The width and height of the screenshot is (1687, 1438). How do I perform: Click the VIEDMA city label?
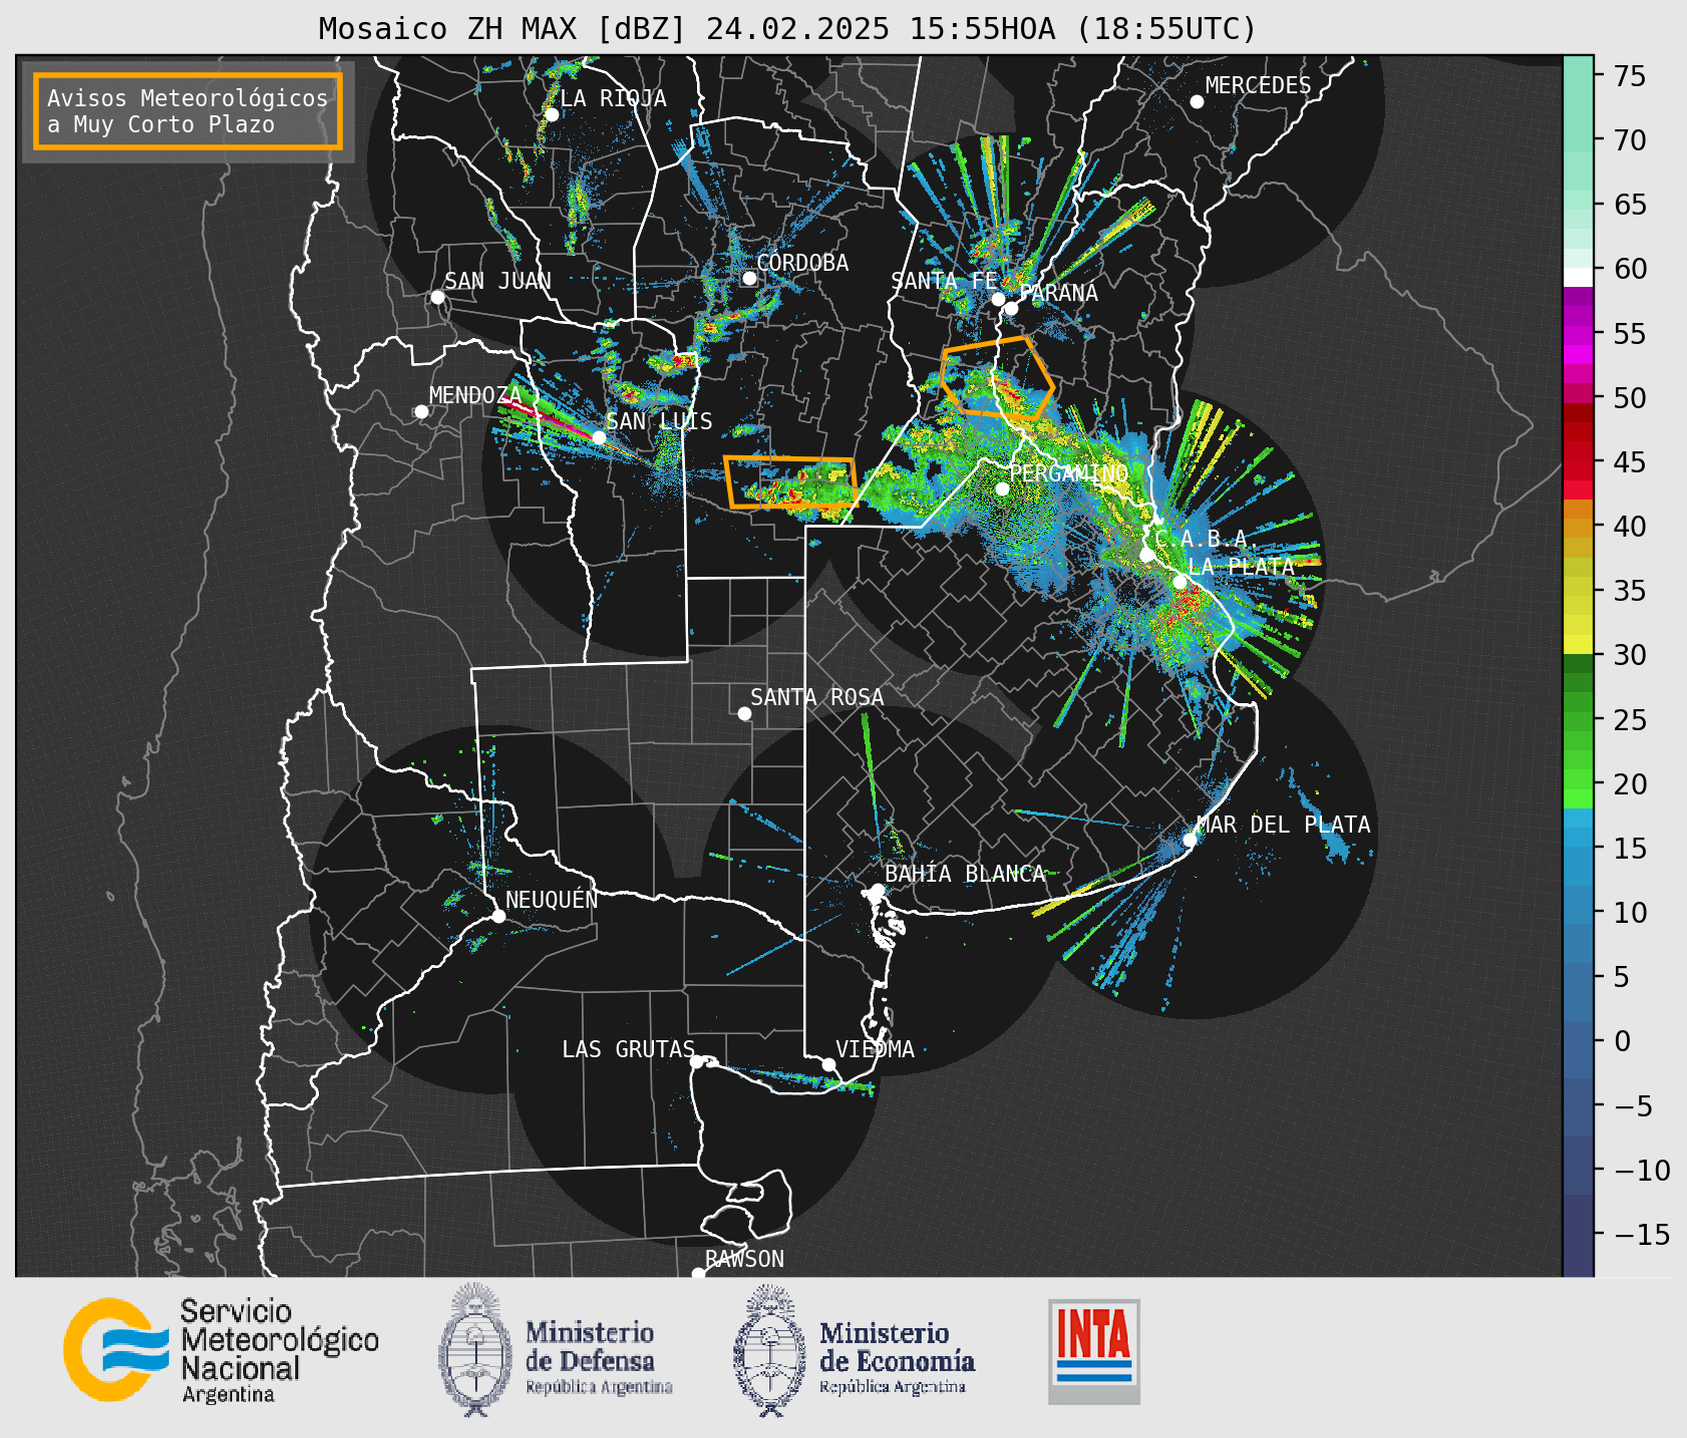point(875,1049)
